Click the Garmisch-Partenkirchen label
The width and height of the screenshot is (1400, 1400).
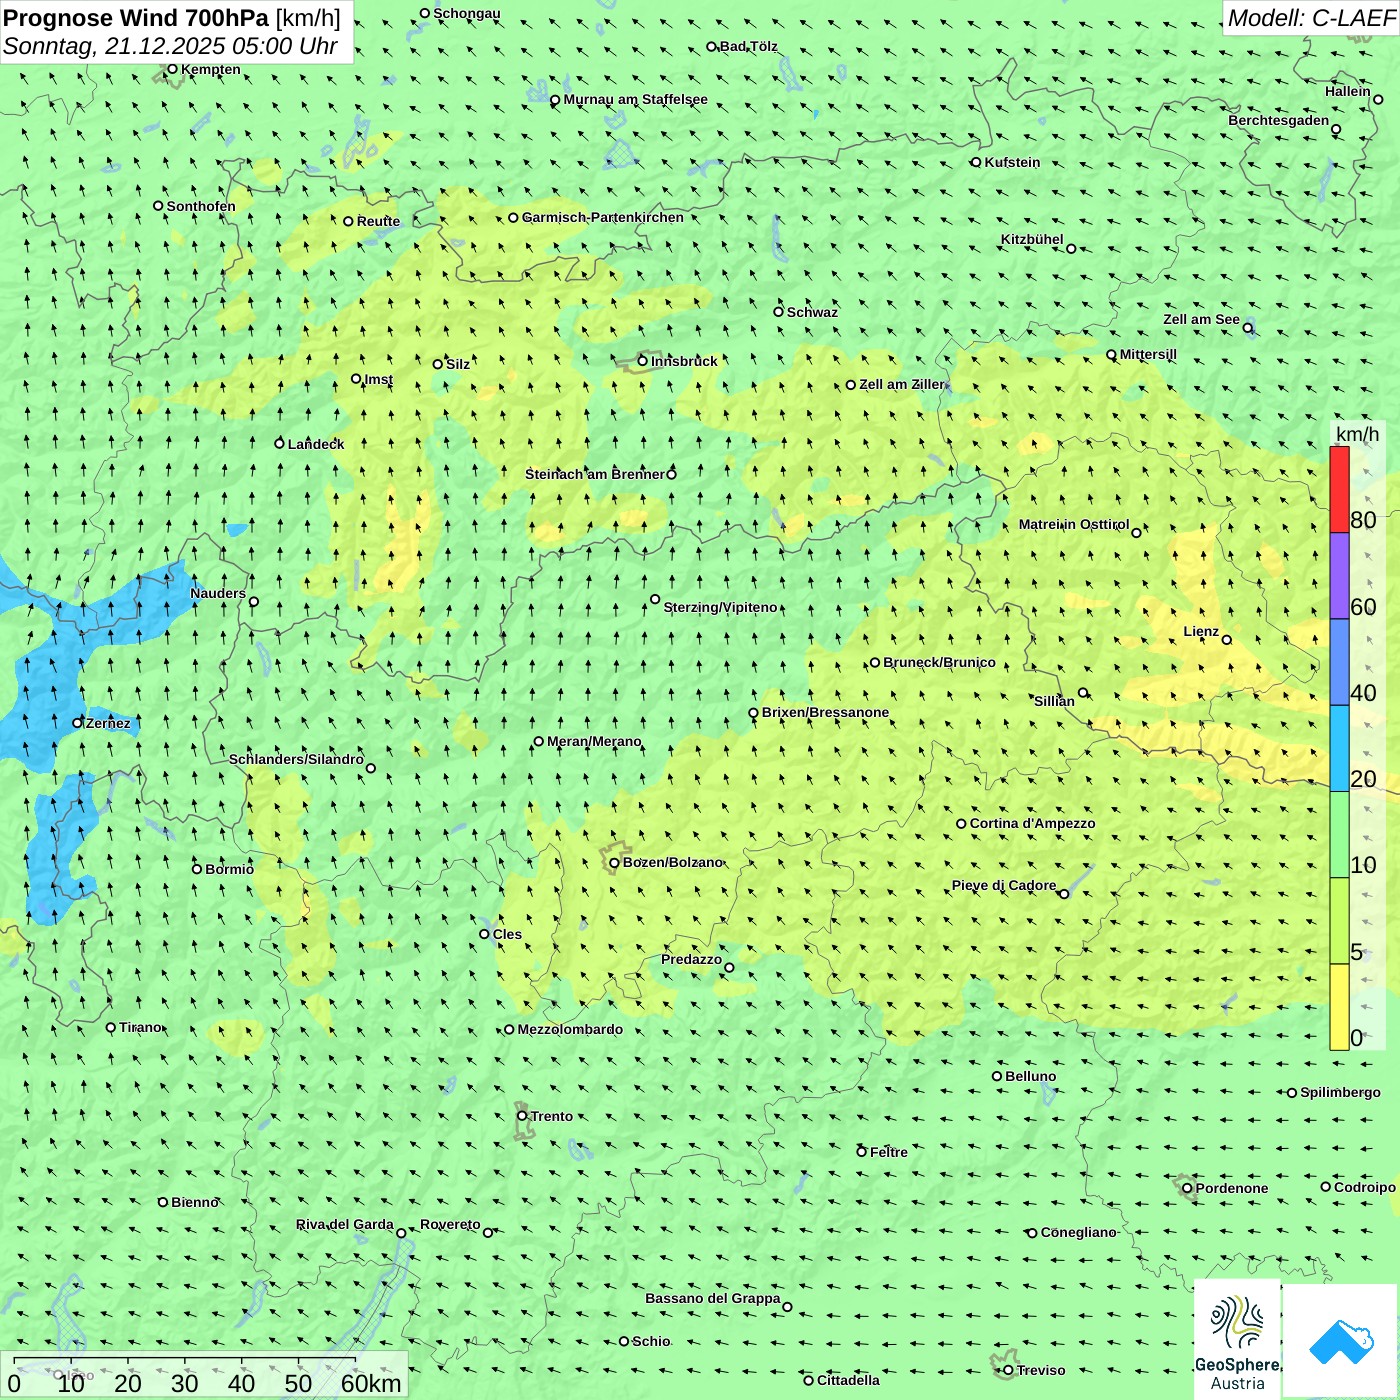coord(603,217)
